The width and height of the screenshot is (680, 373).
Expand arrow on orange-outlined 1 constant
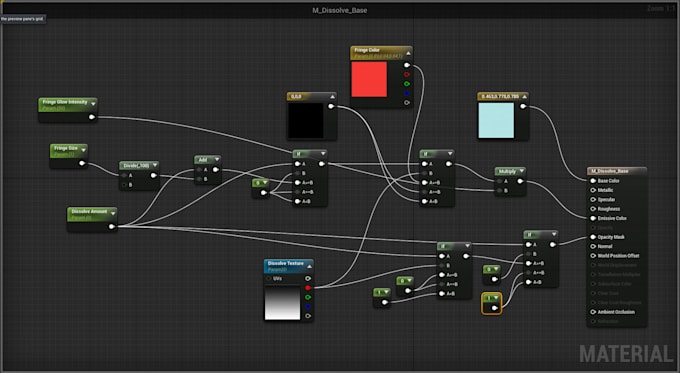click(x=496, y=298)
